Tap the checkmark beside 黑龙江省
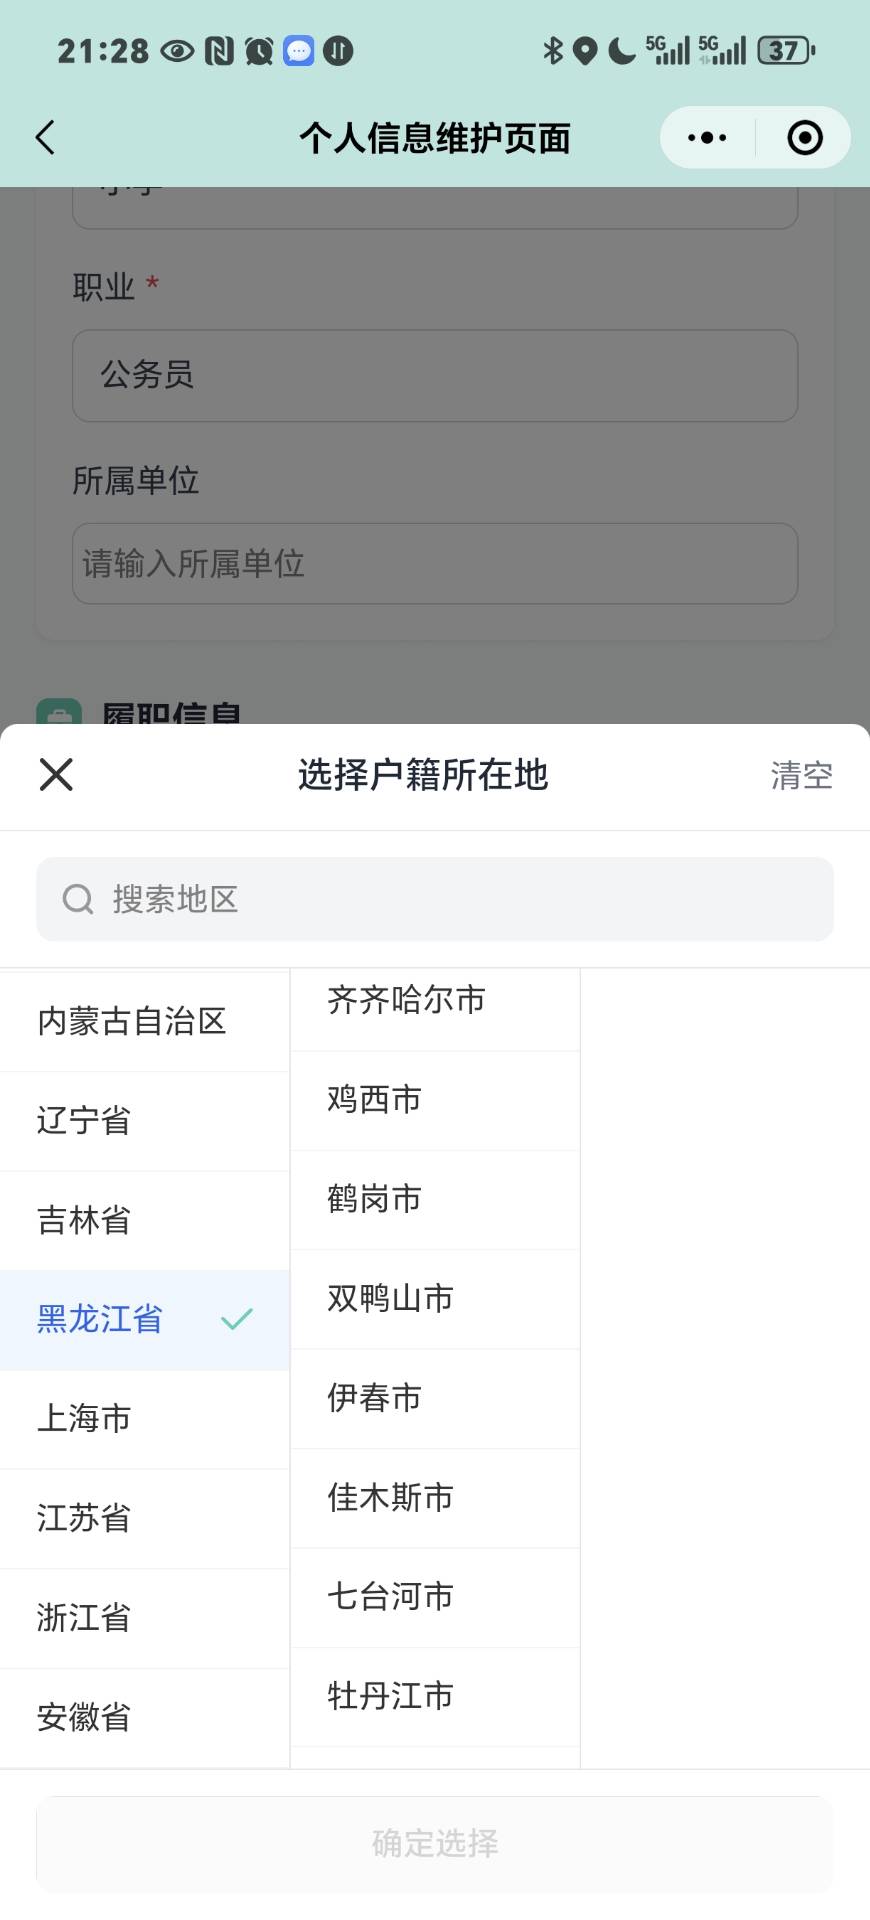The height and width of the screenshot is (1920, 870). tap(237, 1319)
